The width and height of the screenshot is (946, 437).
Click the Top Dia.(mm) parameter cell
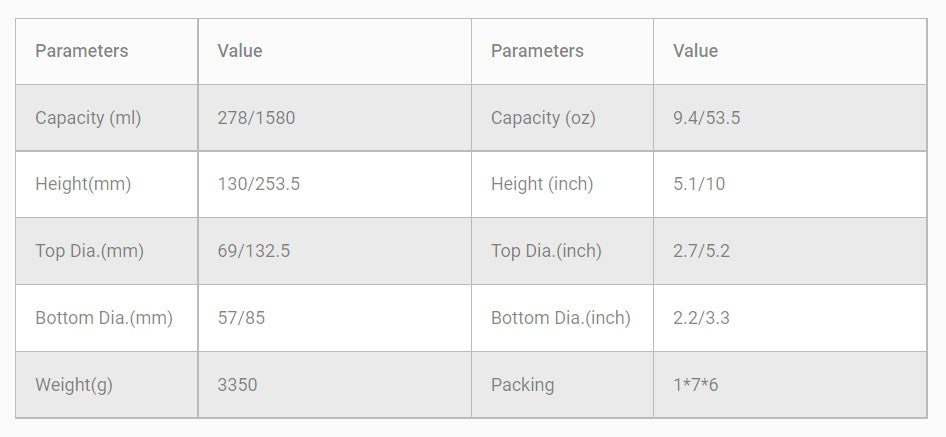(x=89, y=251)
